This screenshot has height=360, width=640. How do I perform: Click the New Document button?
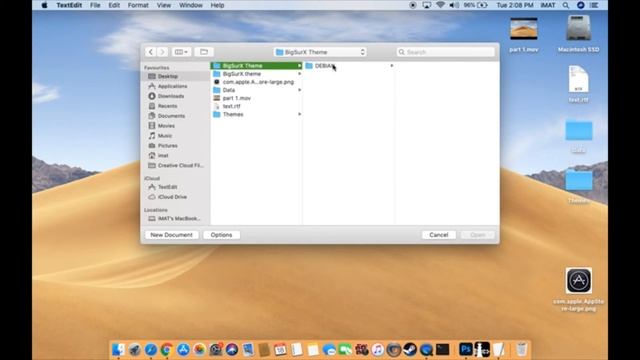tap(171, 235)
